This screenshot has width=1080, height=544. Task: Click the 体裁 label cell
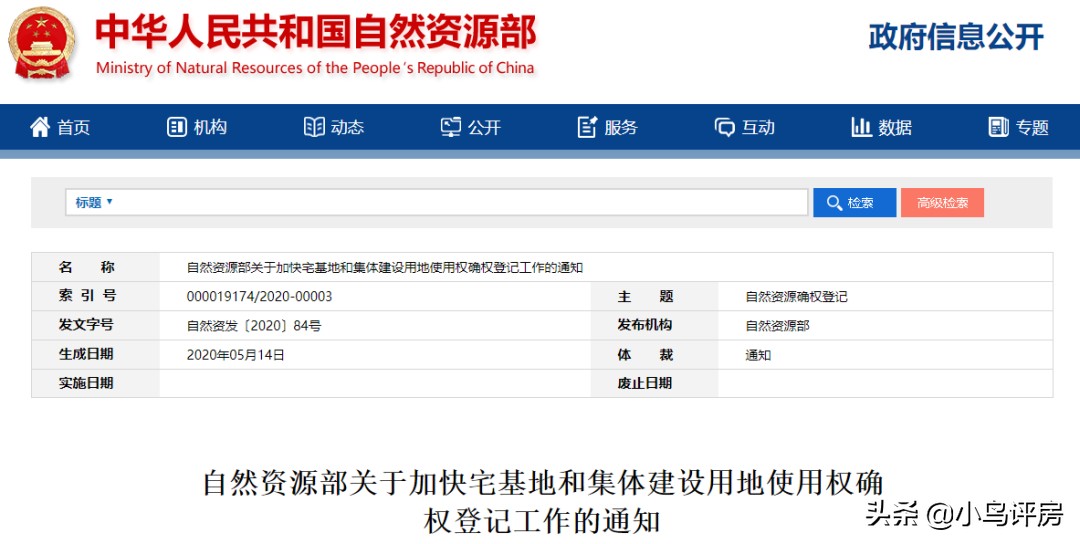654,355
